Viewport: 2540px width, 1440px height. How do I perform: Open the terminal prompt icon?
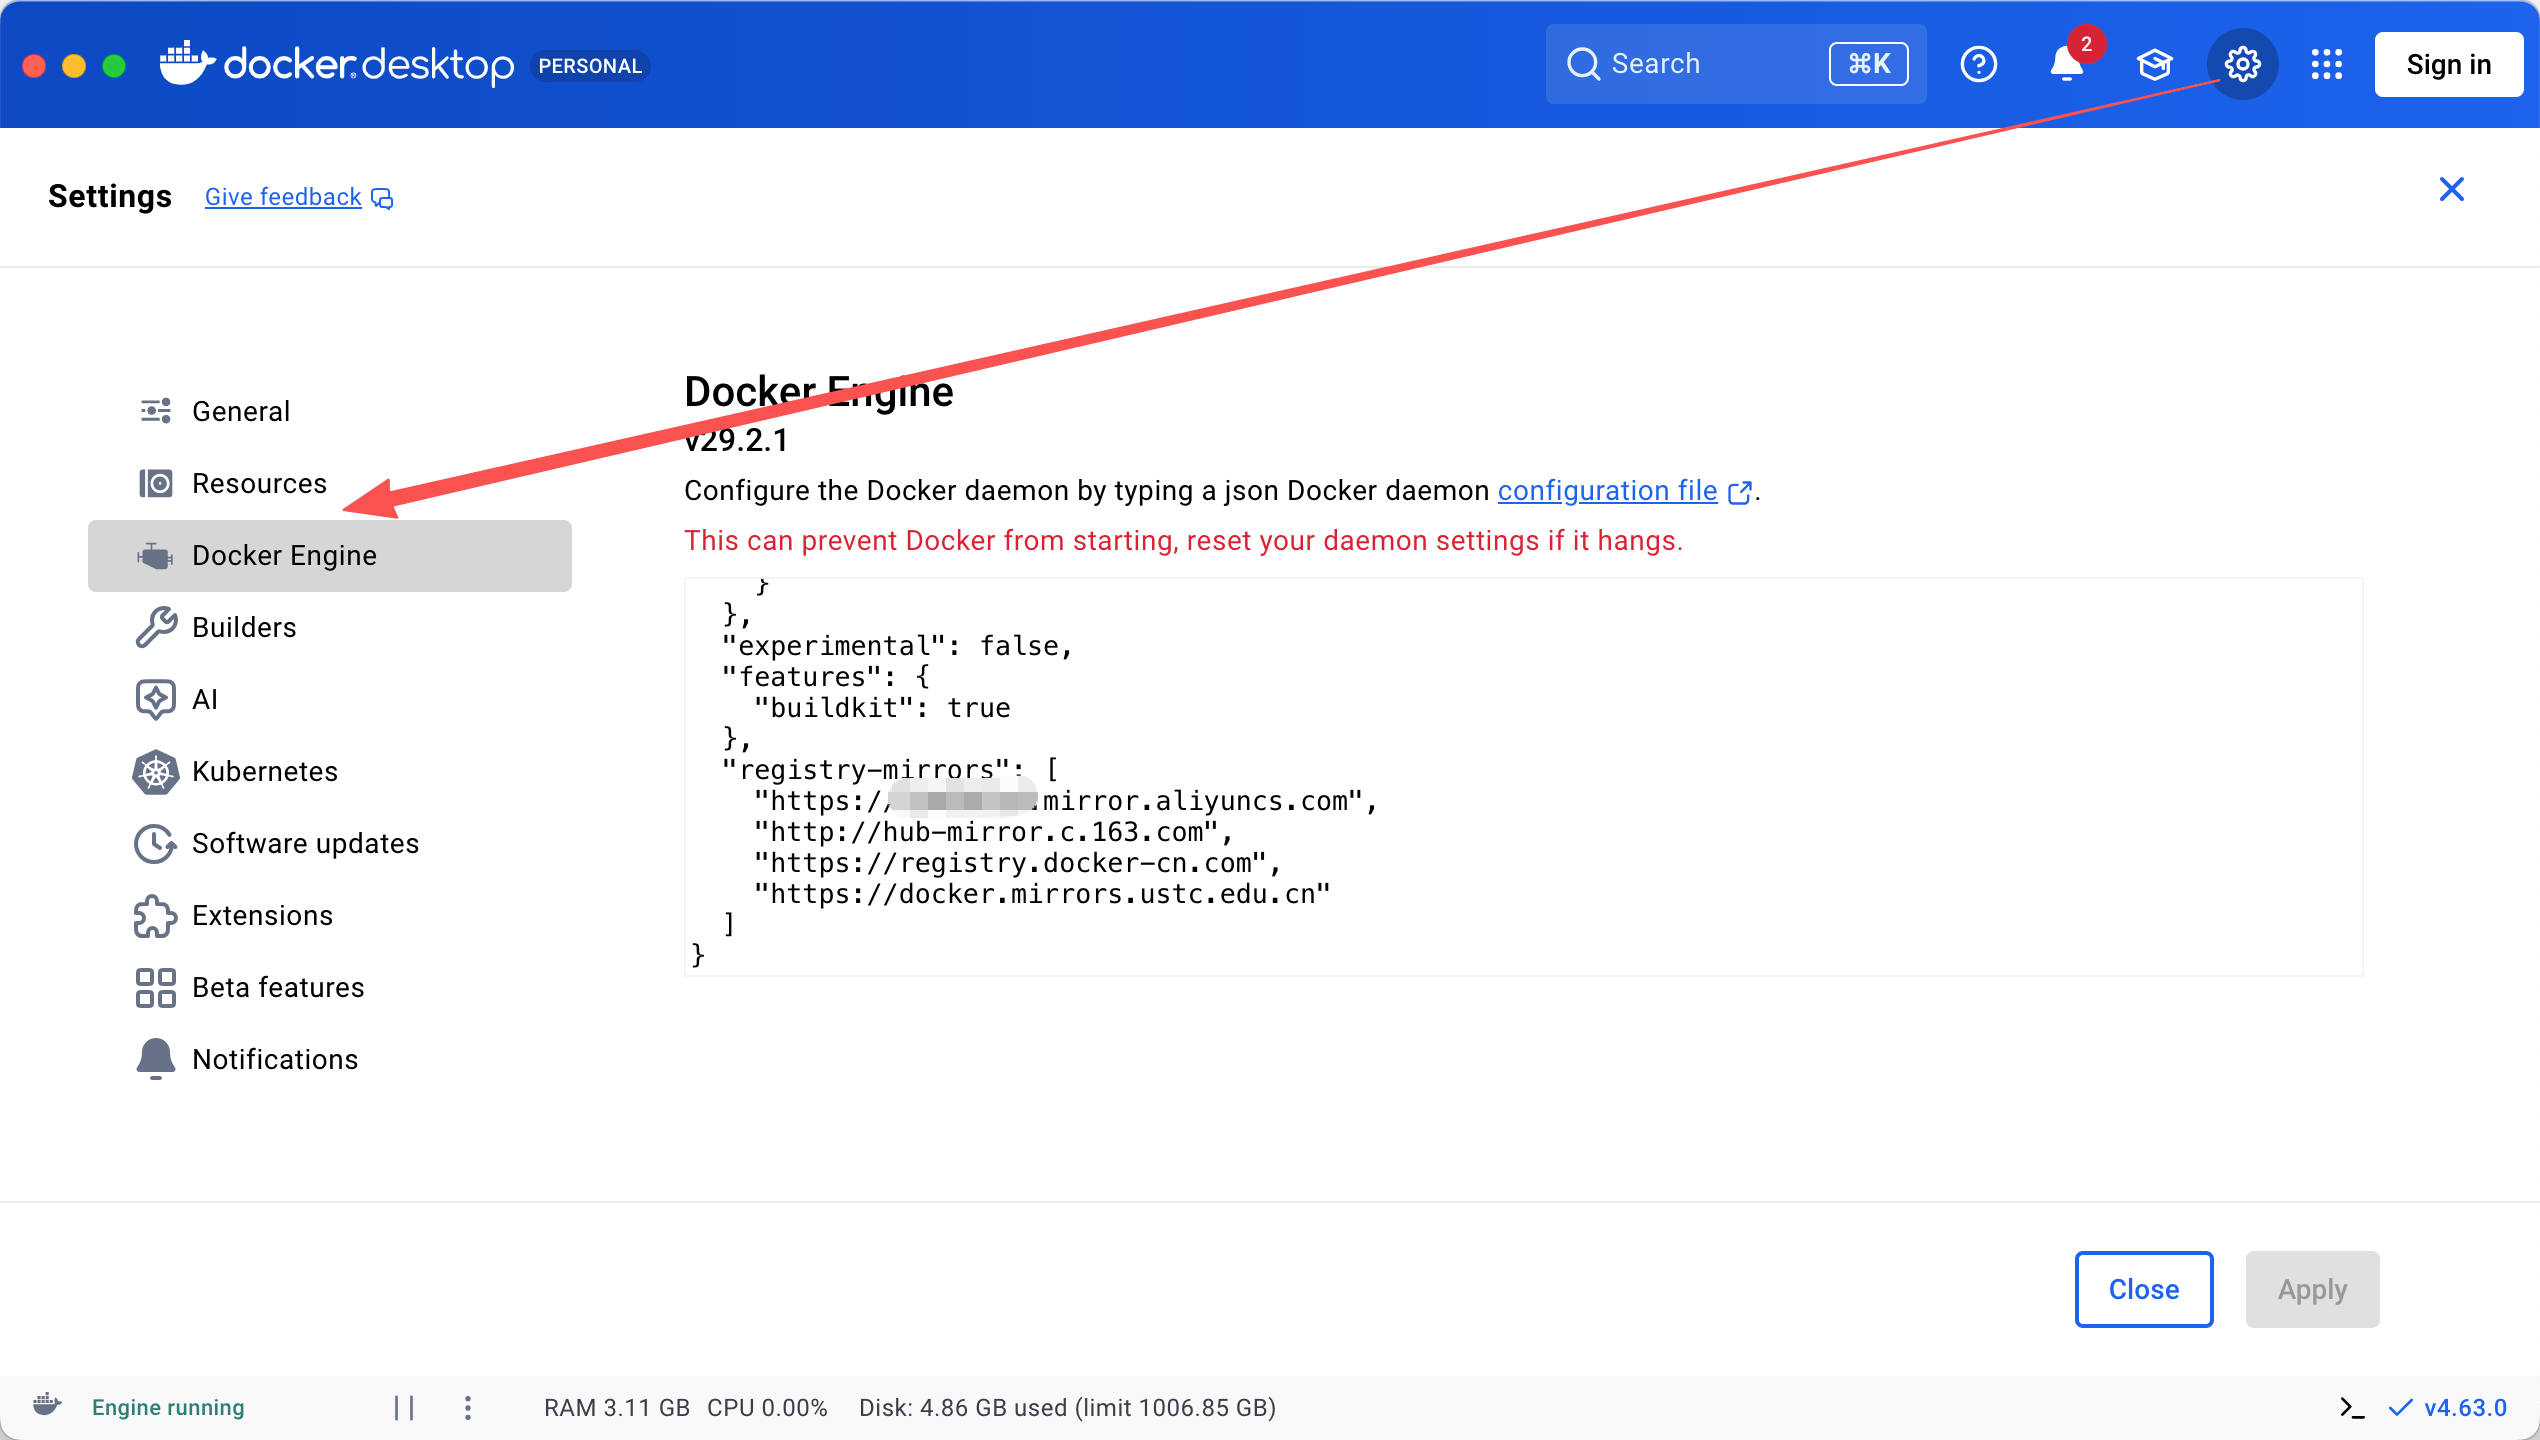point(2352,1408)
